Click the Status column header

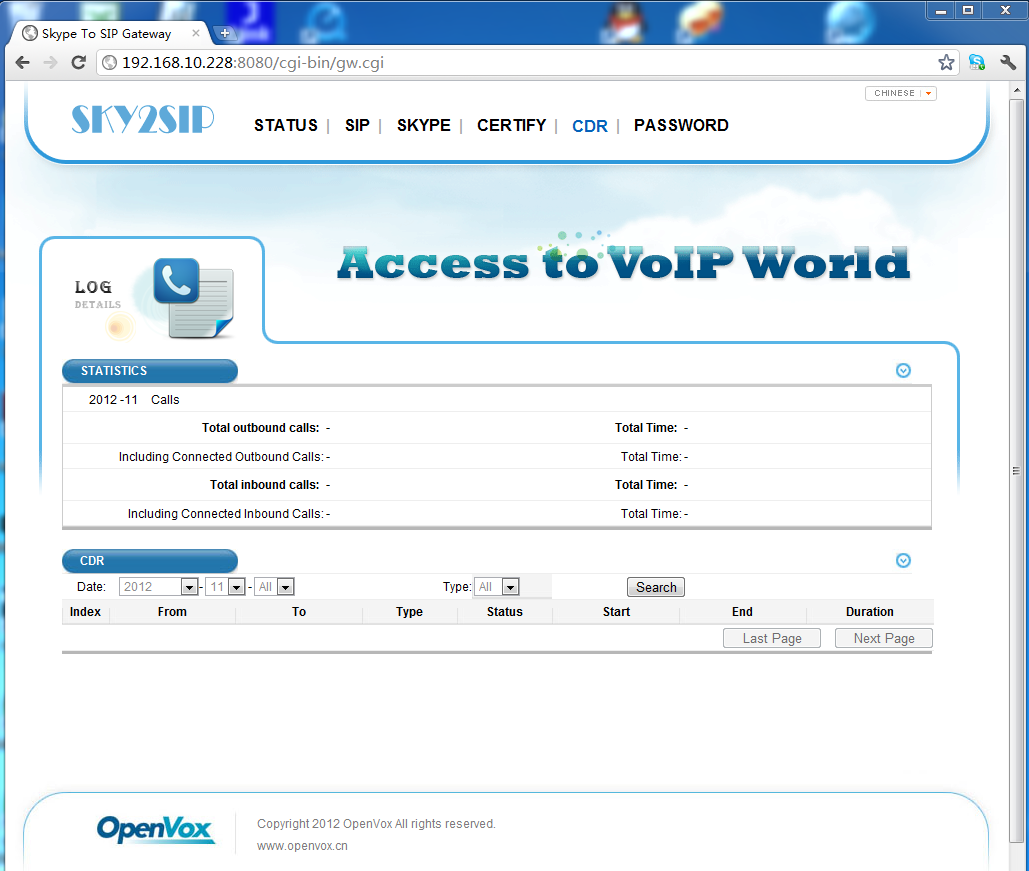[x=505, y=612]
